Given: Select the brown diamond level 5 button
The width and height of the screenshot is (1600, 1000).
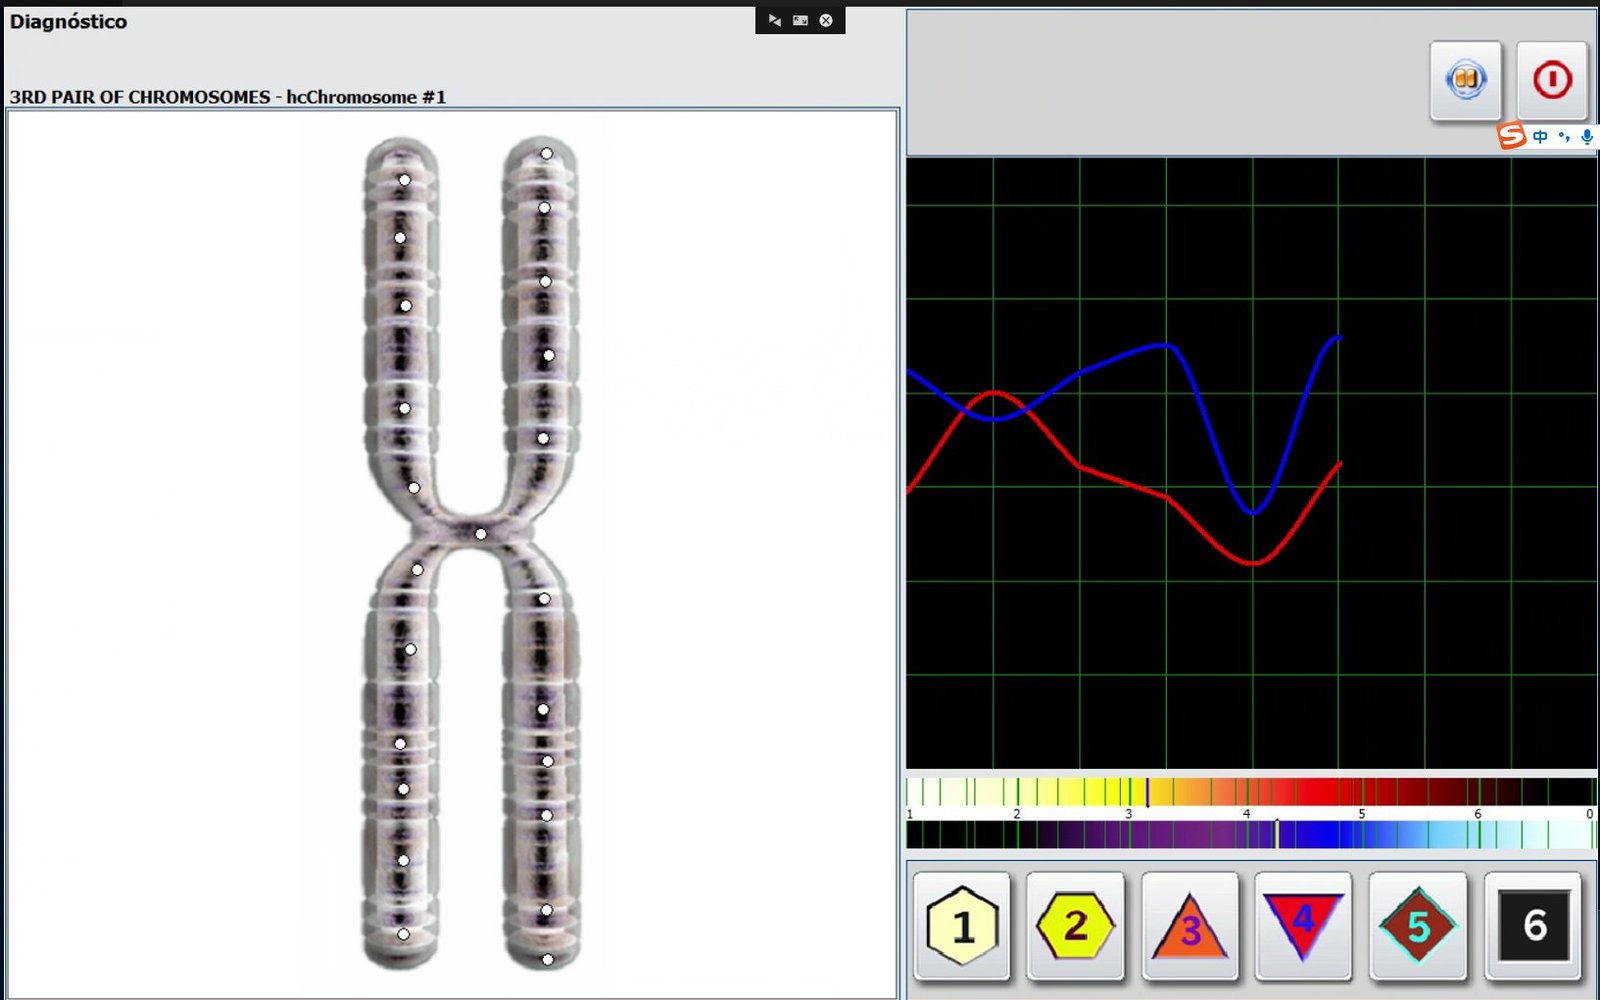Looking at the screenshot, I should pyautogui.click(x=1417, y=926).
